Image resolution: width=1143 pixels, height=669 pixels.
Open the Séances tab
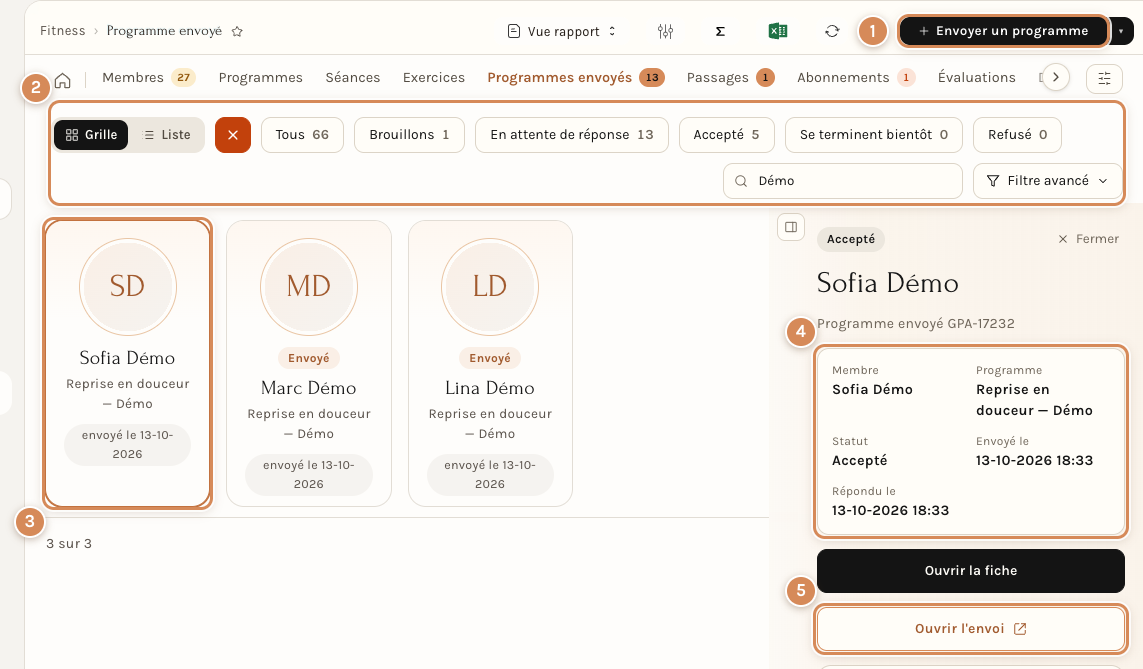353,77
